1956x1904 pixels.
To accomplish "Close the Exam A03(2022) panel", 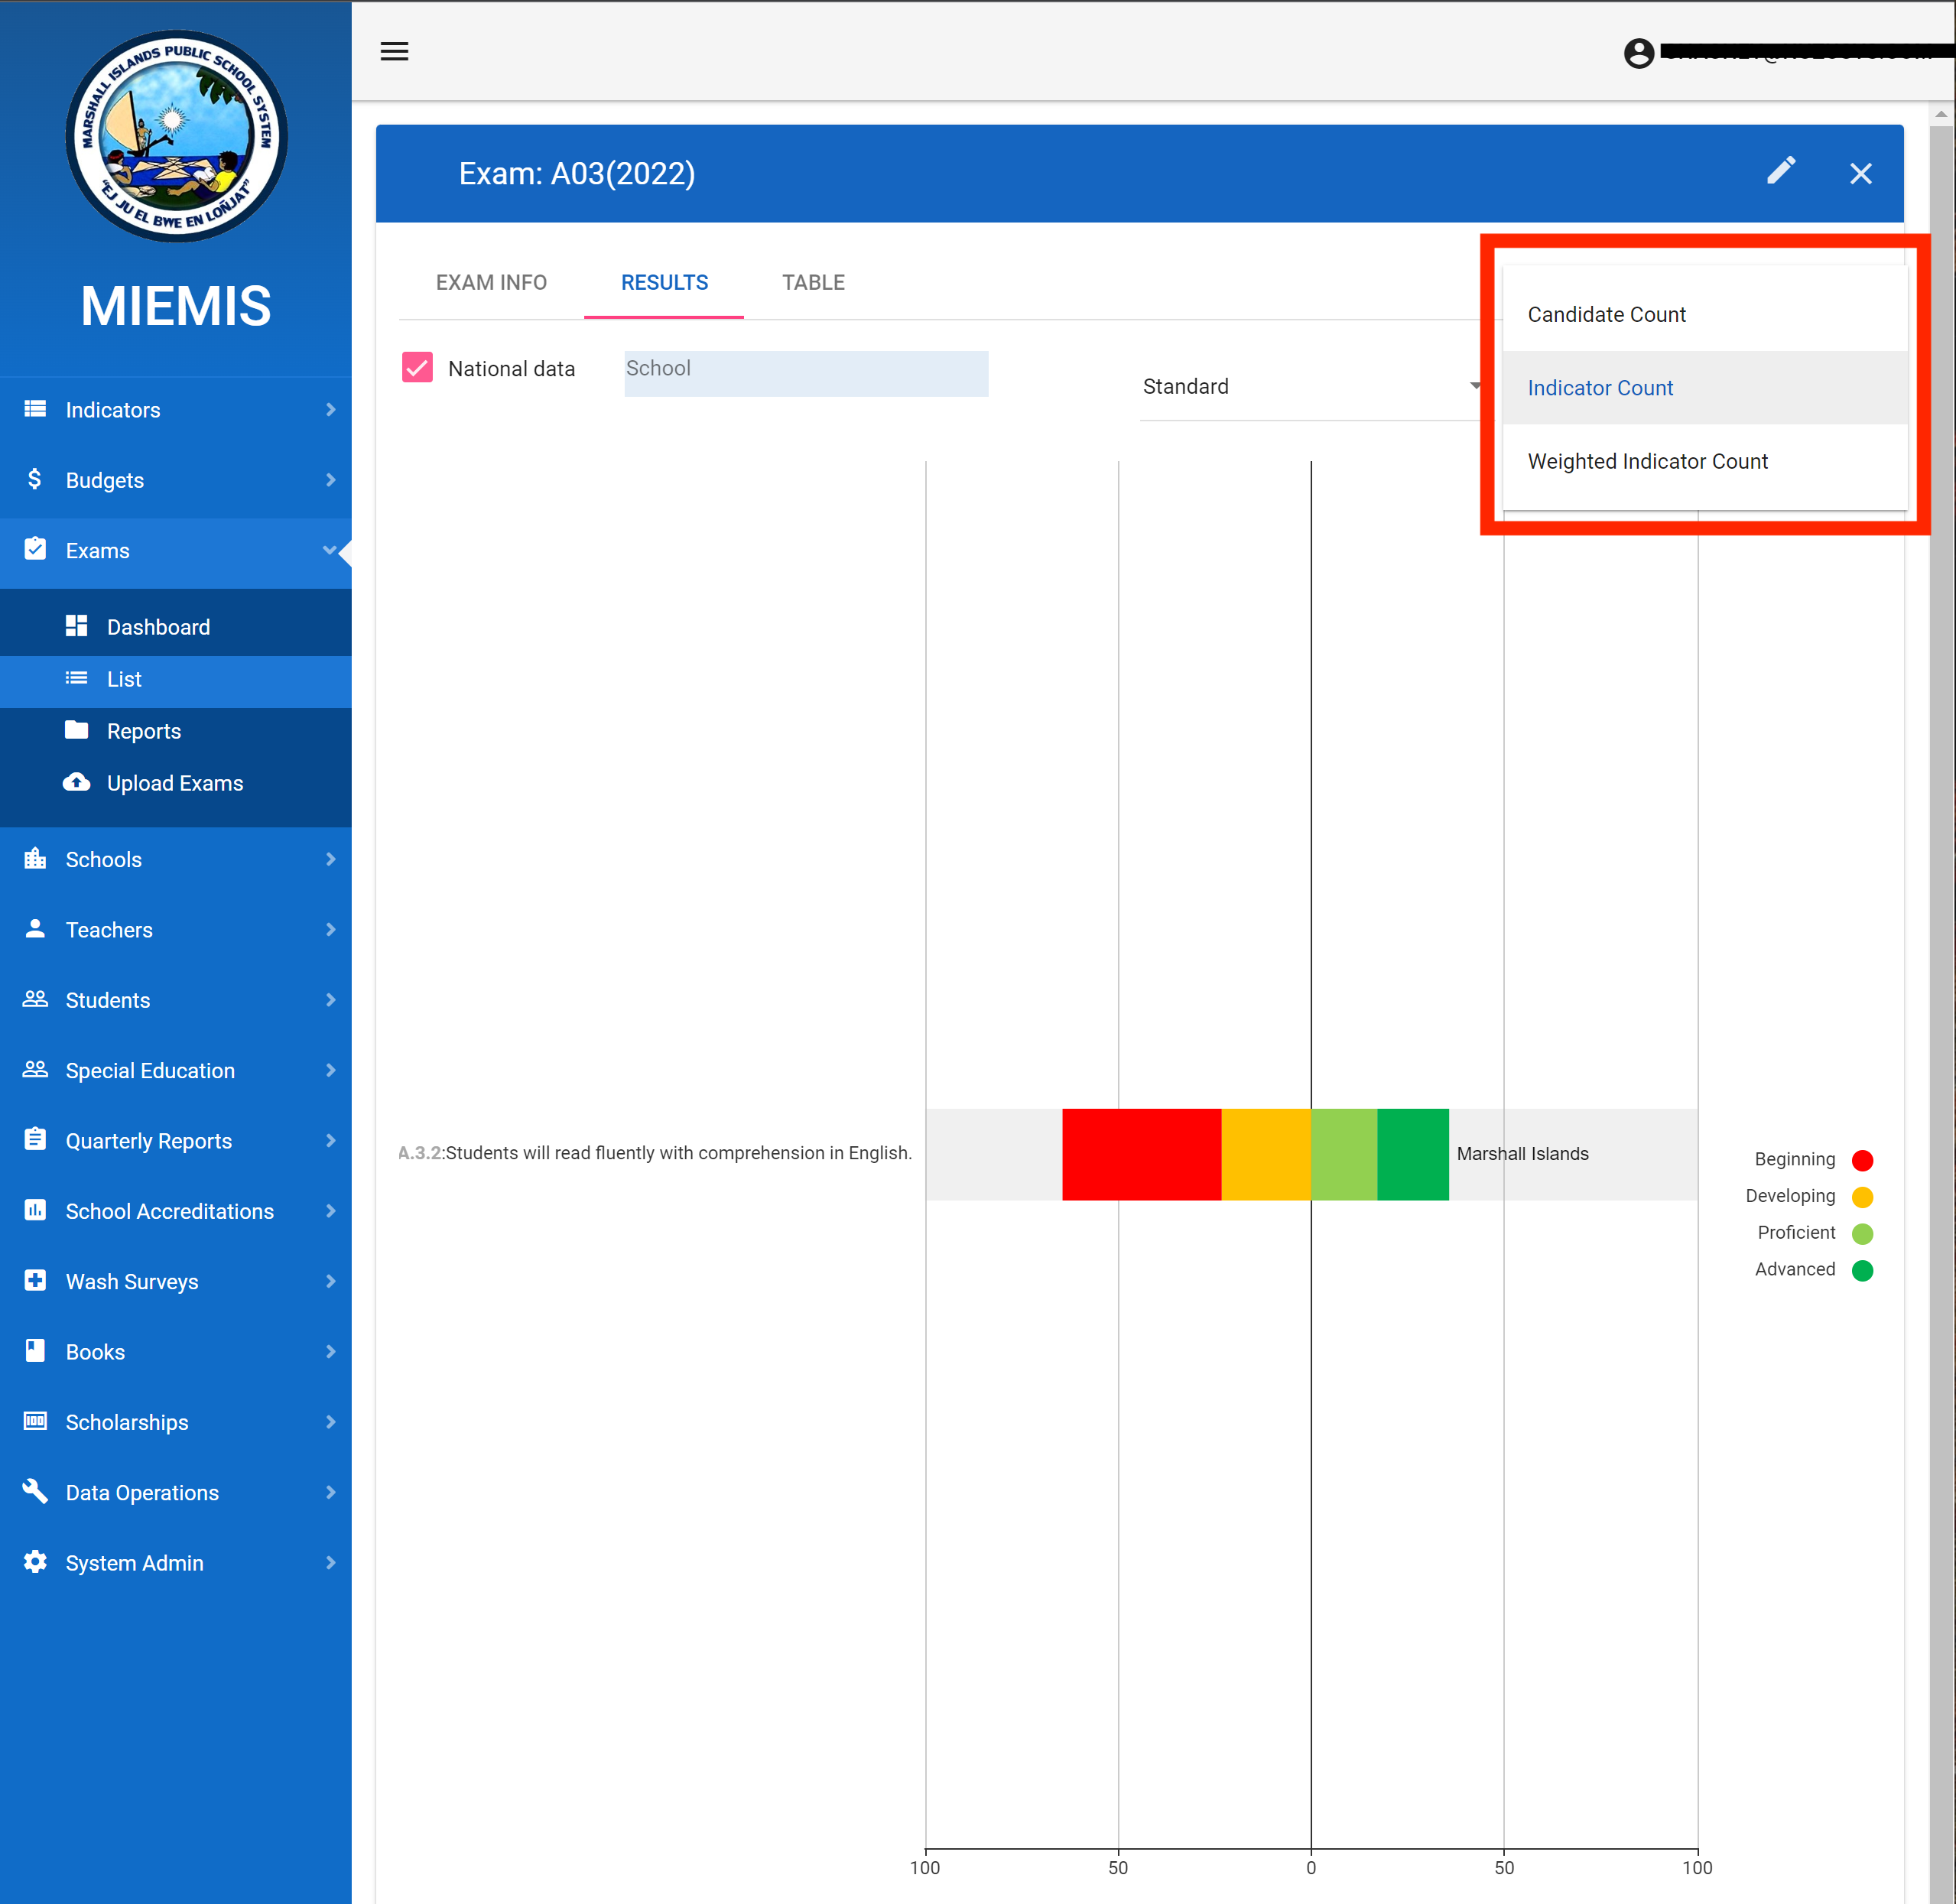I will tap(1860, 174).
